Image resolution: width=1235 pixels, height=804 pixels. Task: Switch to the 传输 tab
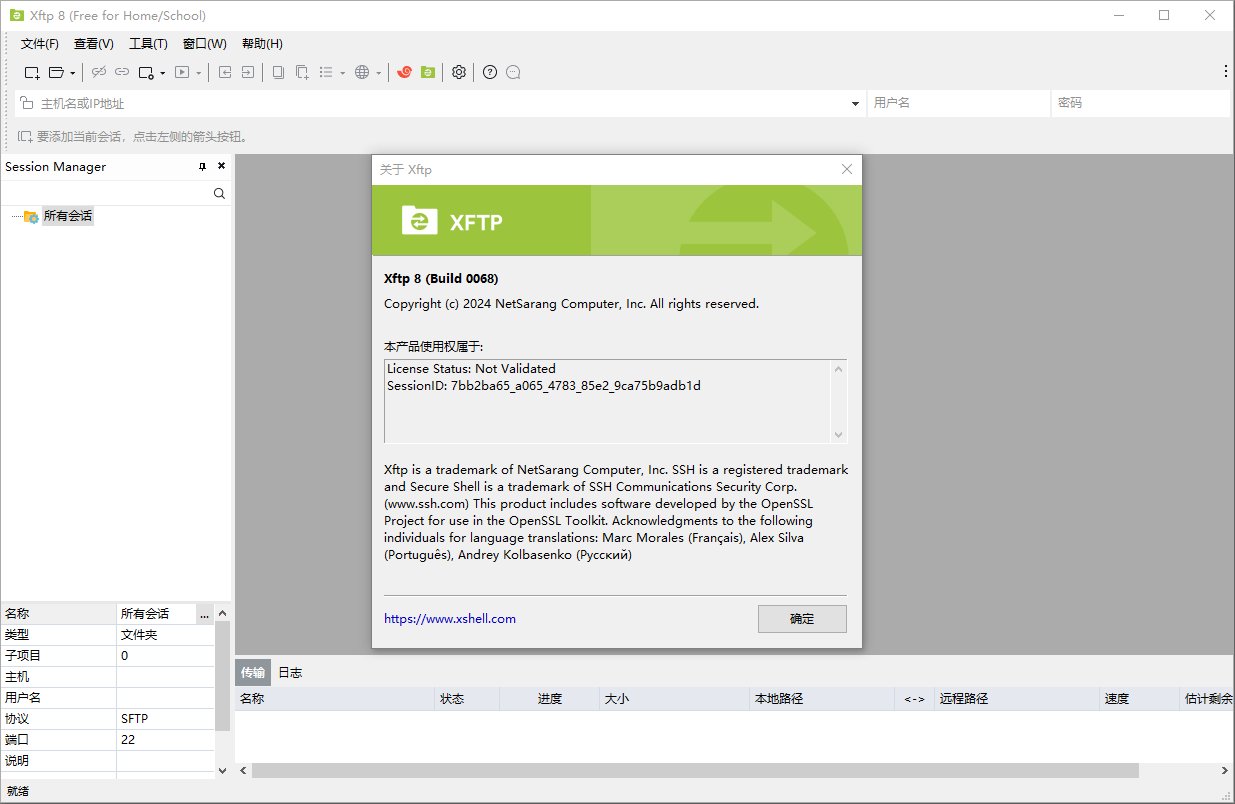coord(253,673)
